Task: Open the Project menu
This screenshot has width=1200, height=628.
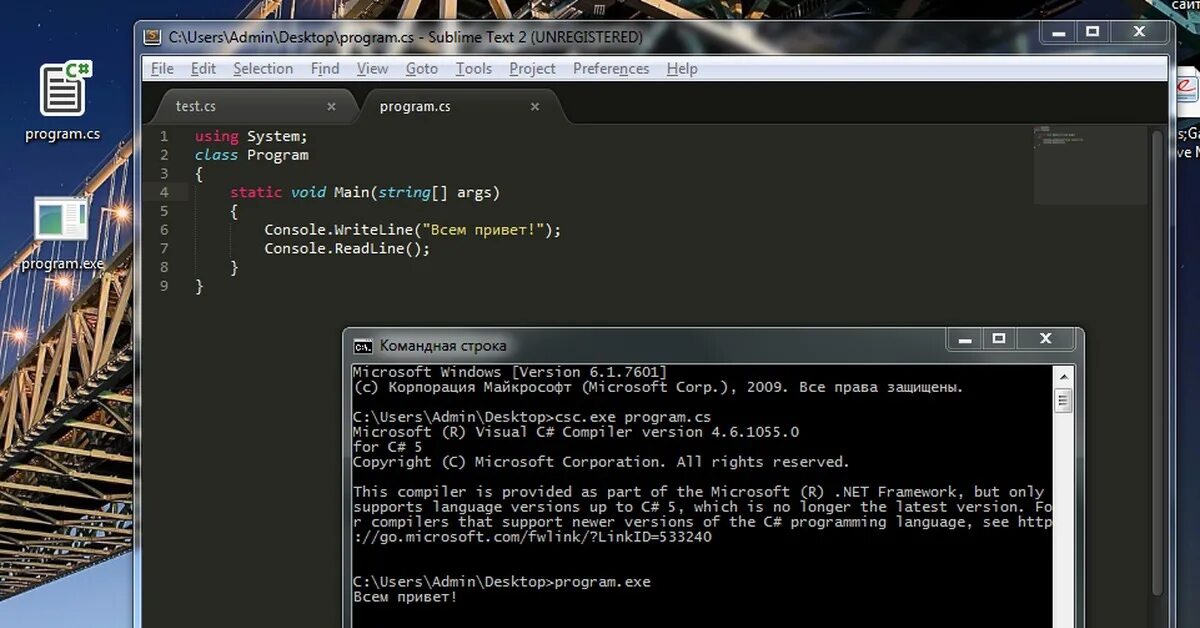Action: coord(532,68)
